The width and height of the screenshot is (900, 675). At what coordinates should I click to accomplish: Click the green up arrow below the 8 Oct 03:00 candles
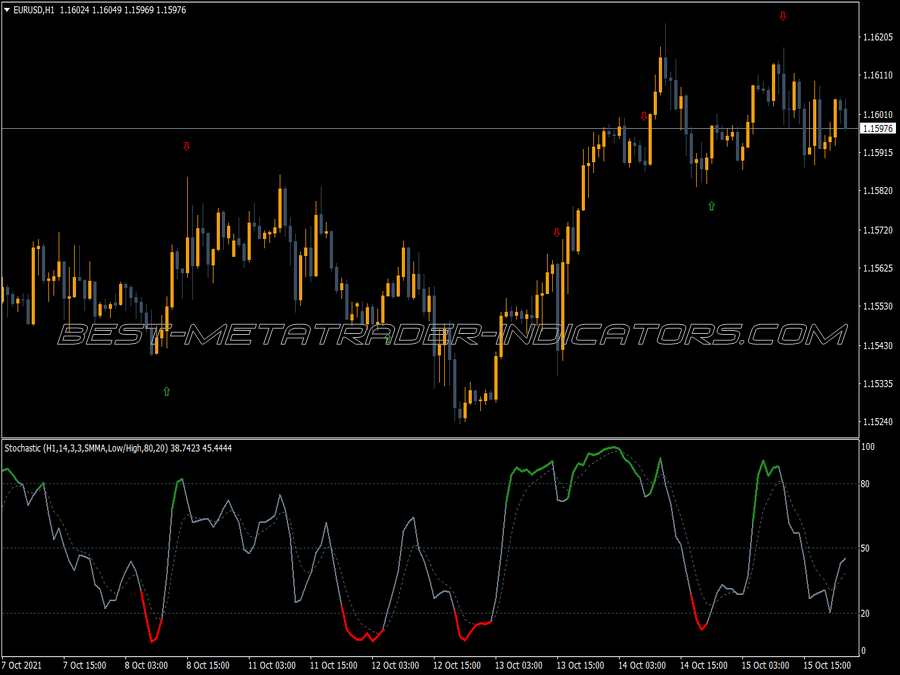tap(166, 391)
